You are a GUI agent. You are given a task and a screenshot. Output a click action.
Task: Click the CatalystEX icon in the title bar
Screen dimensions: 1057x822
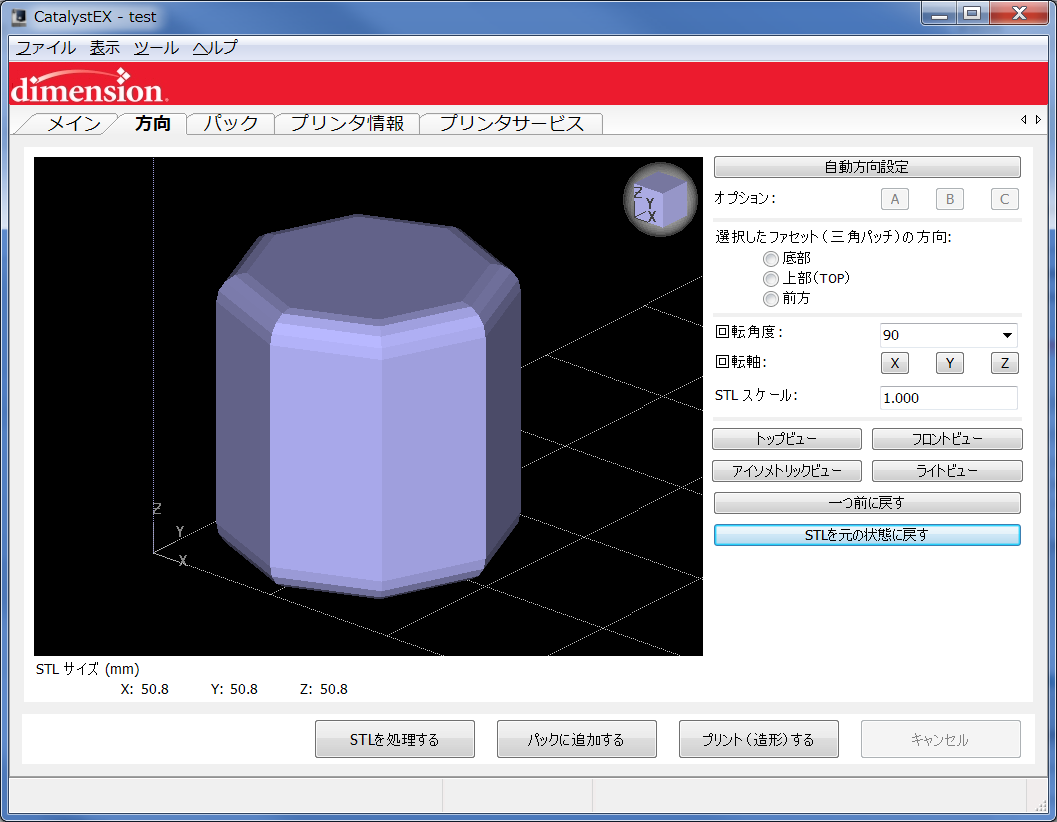pos(19,14)
